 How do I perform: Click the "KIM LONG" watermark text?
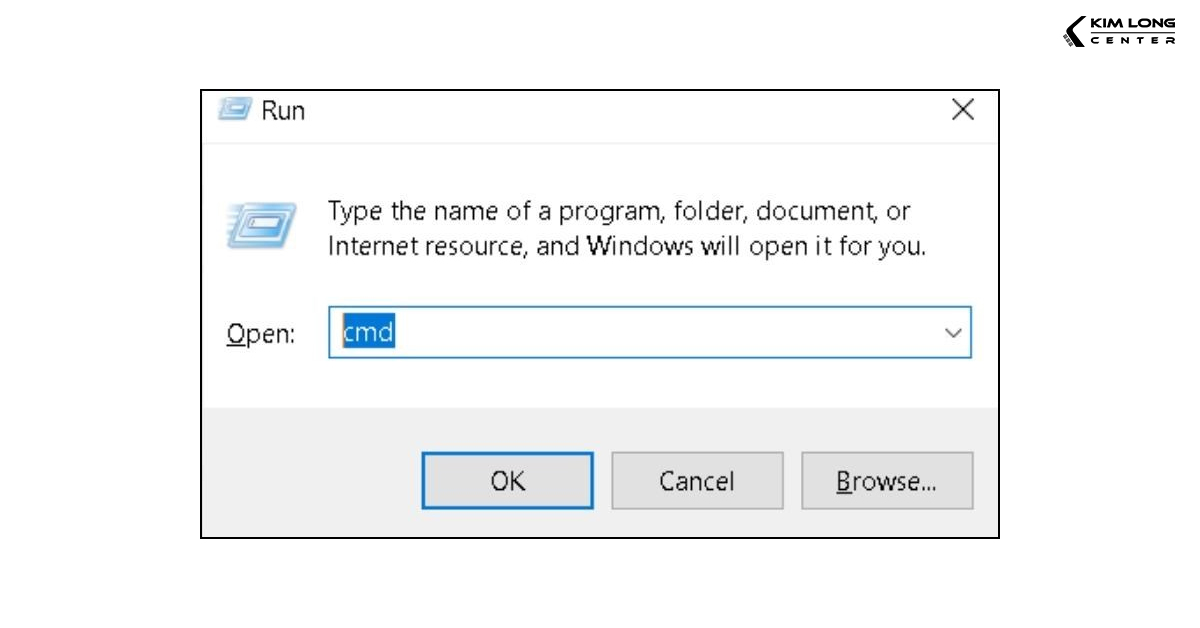[1132, 24]
